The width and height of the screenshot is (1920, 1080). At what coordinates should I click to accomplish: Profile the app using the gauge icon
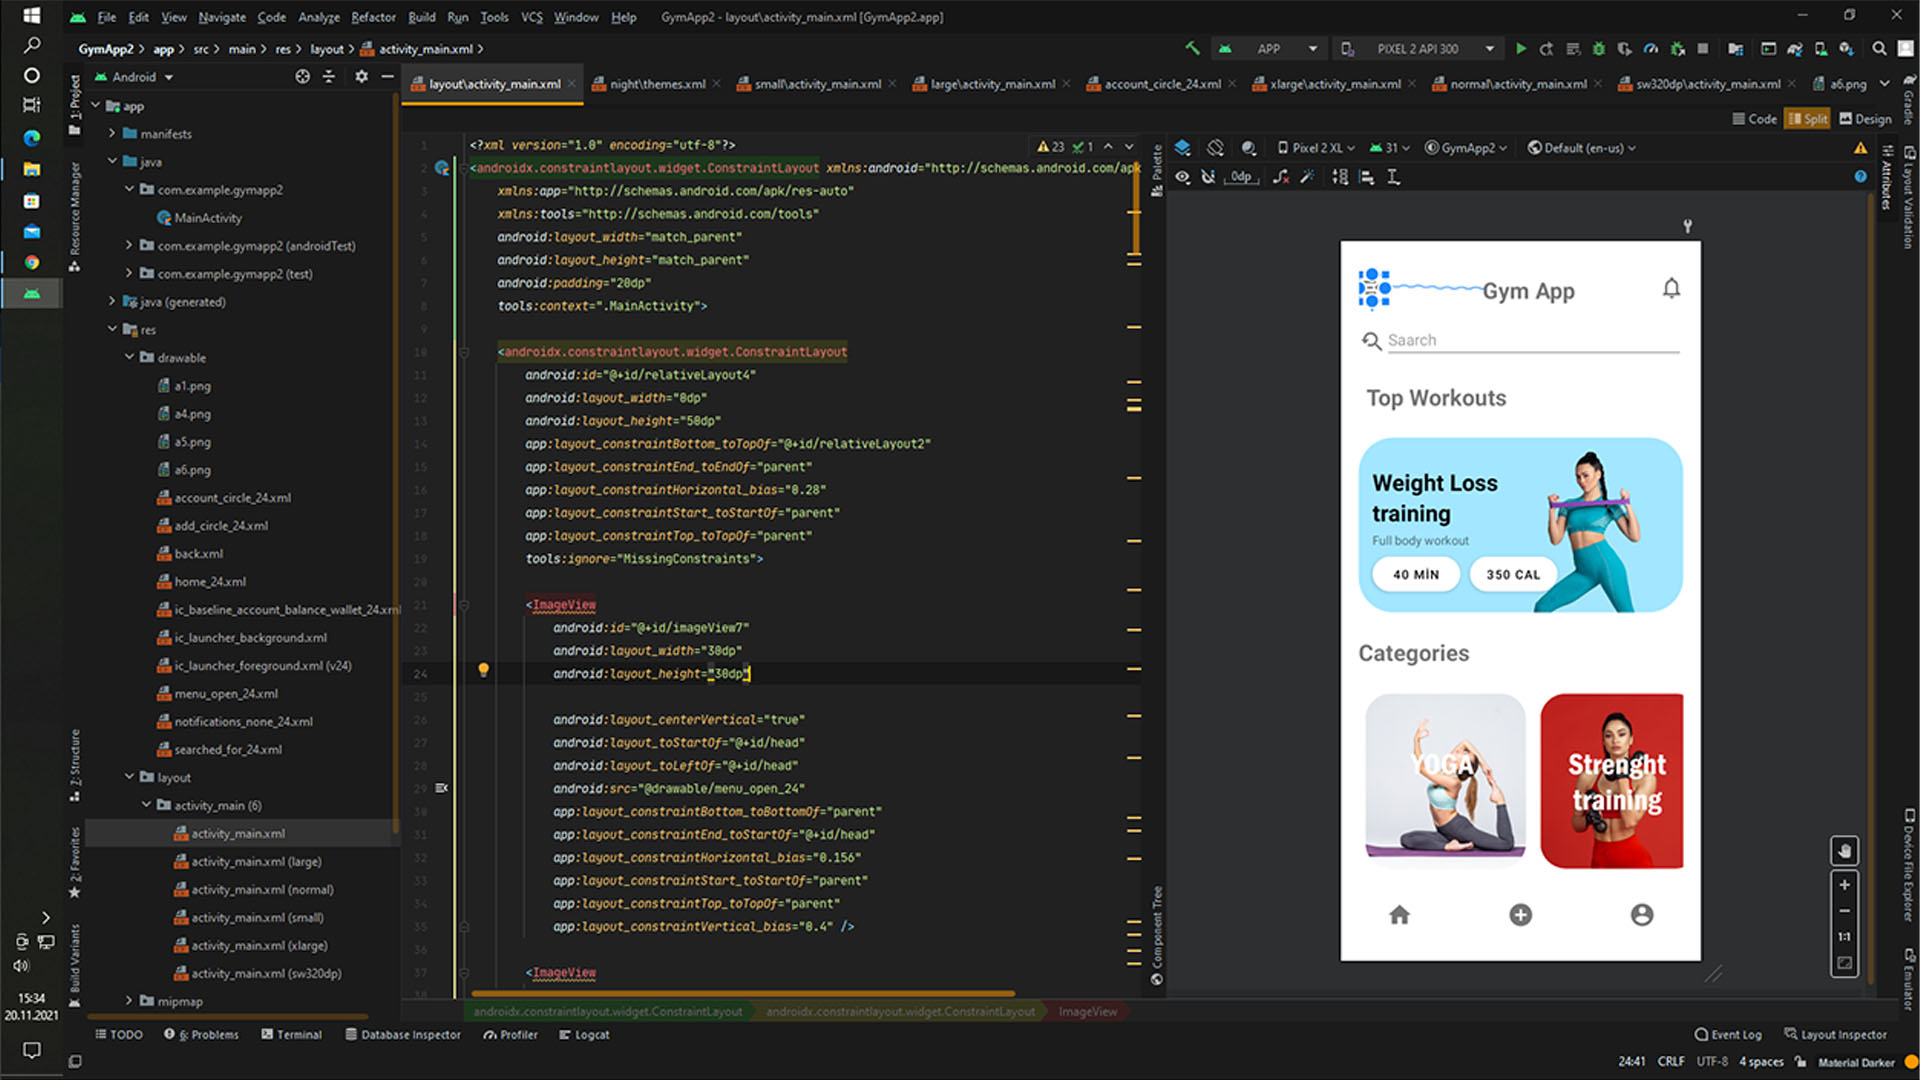point(1651,48)
